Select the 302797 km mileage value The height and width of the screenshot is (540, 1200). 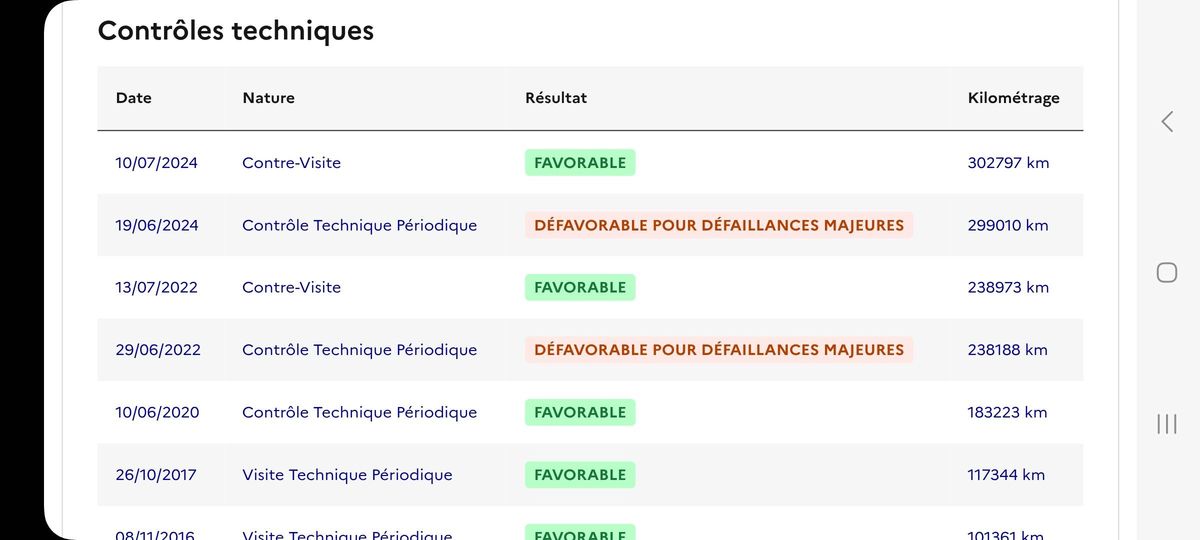tap(1009, 163)
